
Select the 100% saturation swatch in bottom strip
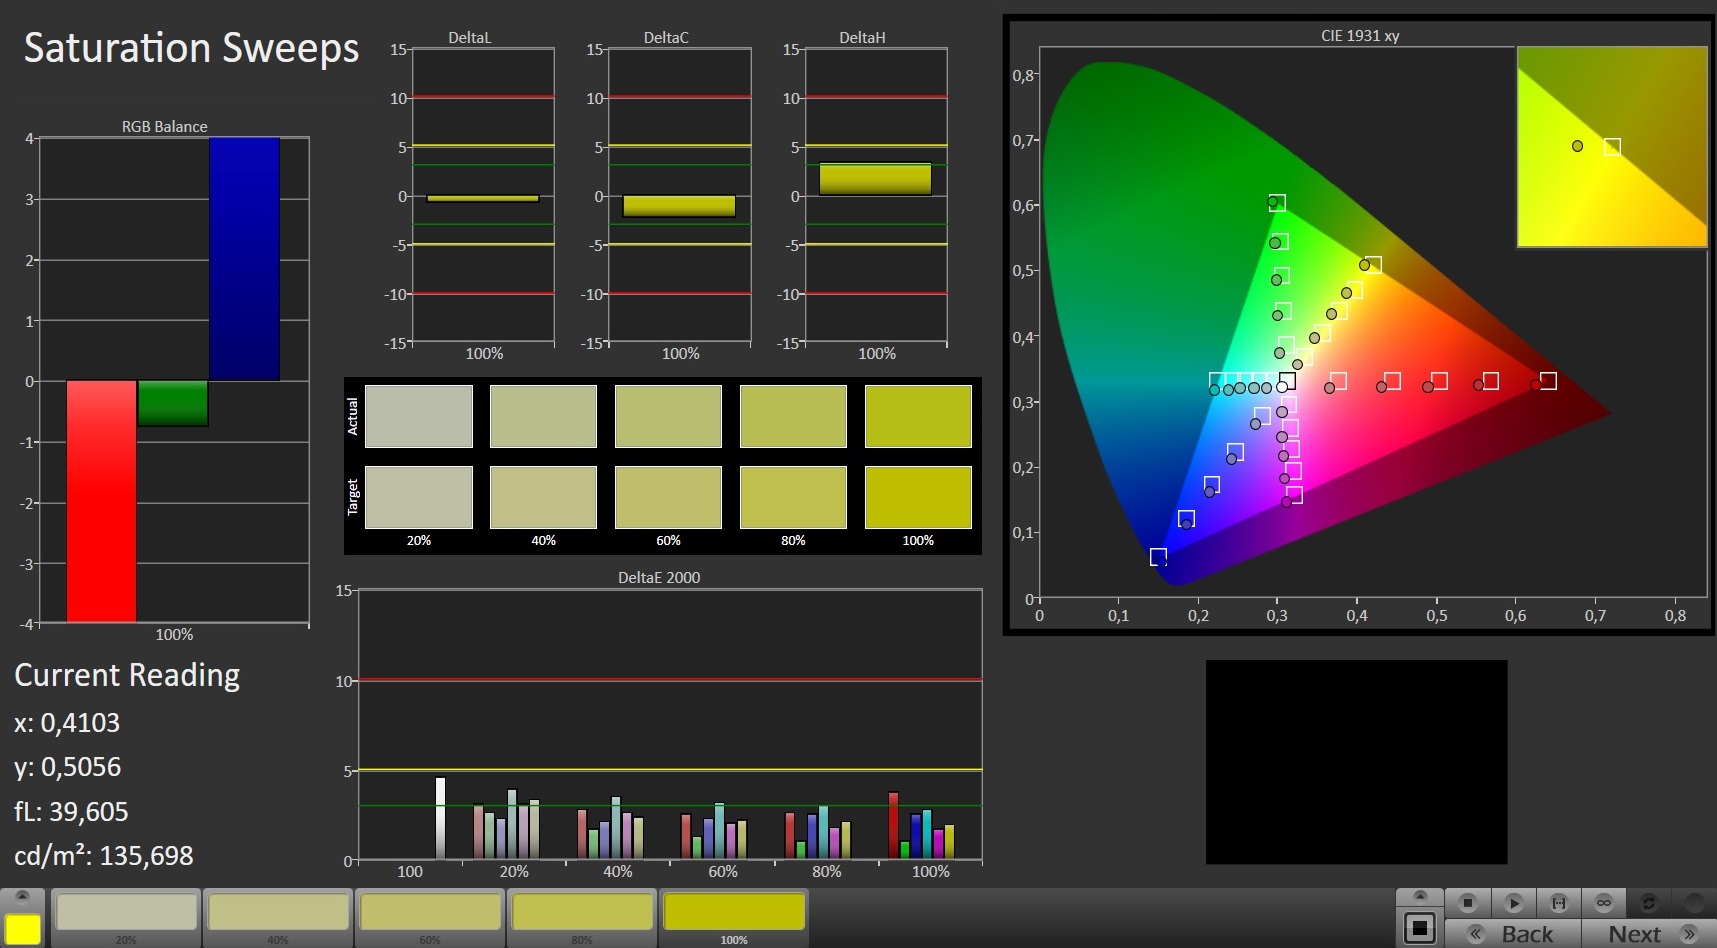(734, 913)
